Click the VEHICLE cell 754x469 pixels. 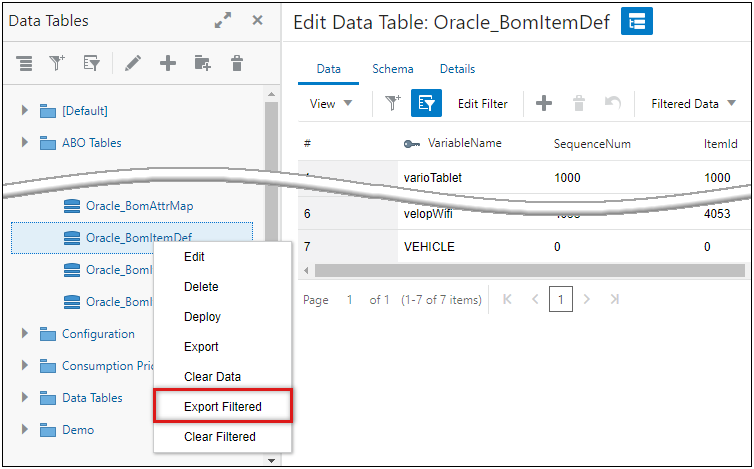(x=429, y=246)
